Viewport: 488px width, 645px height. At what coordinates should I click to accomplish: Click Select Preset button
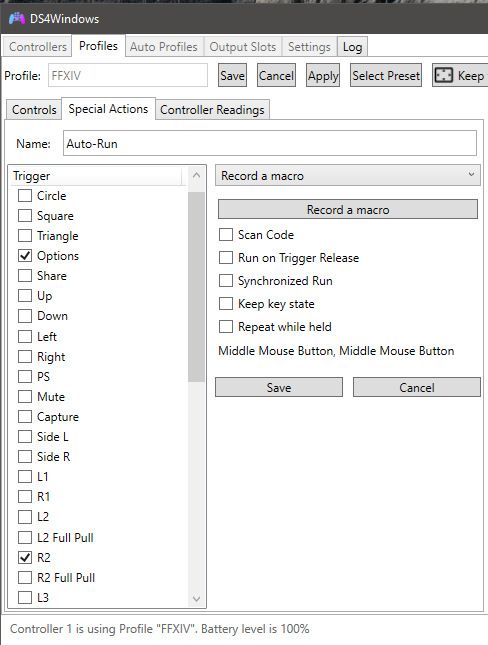(386, 75)
